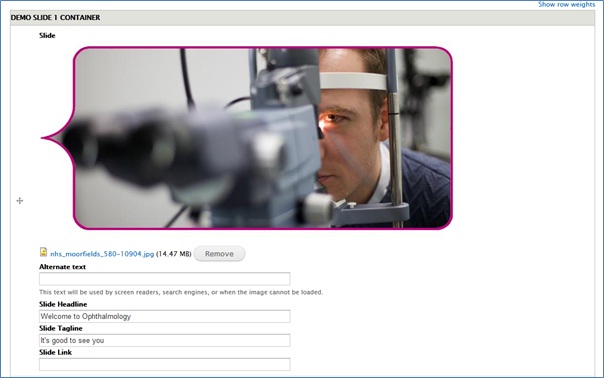Click the 'Slide' label above image
604x378 pixels.
click(x=47, y=35)
